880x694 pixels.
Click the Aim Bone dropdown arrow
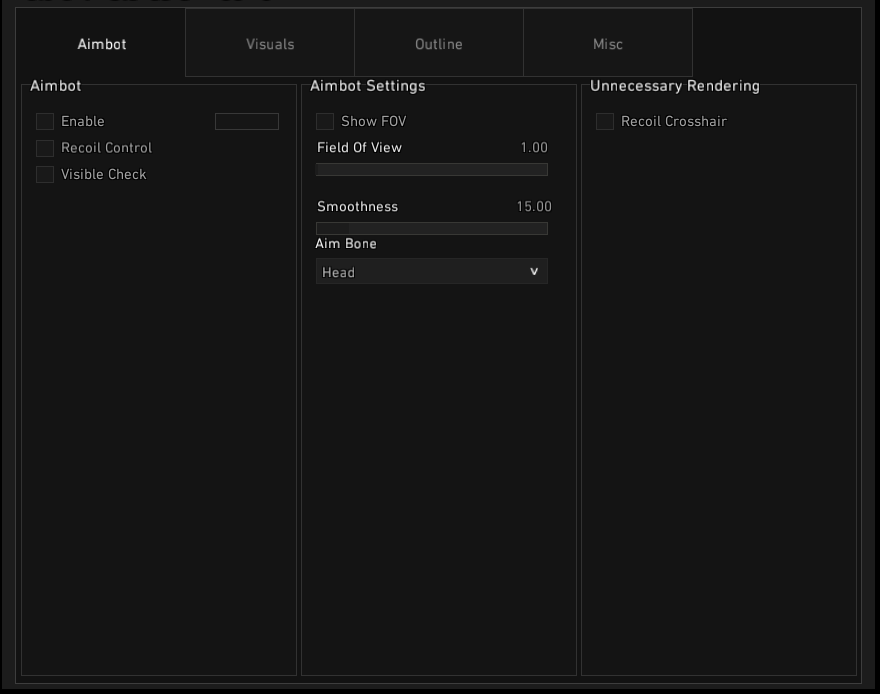[x=534, y=272]
